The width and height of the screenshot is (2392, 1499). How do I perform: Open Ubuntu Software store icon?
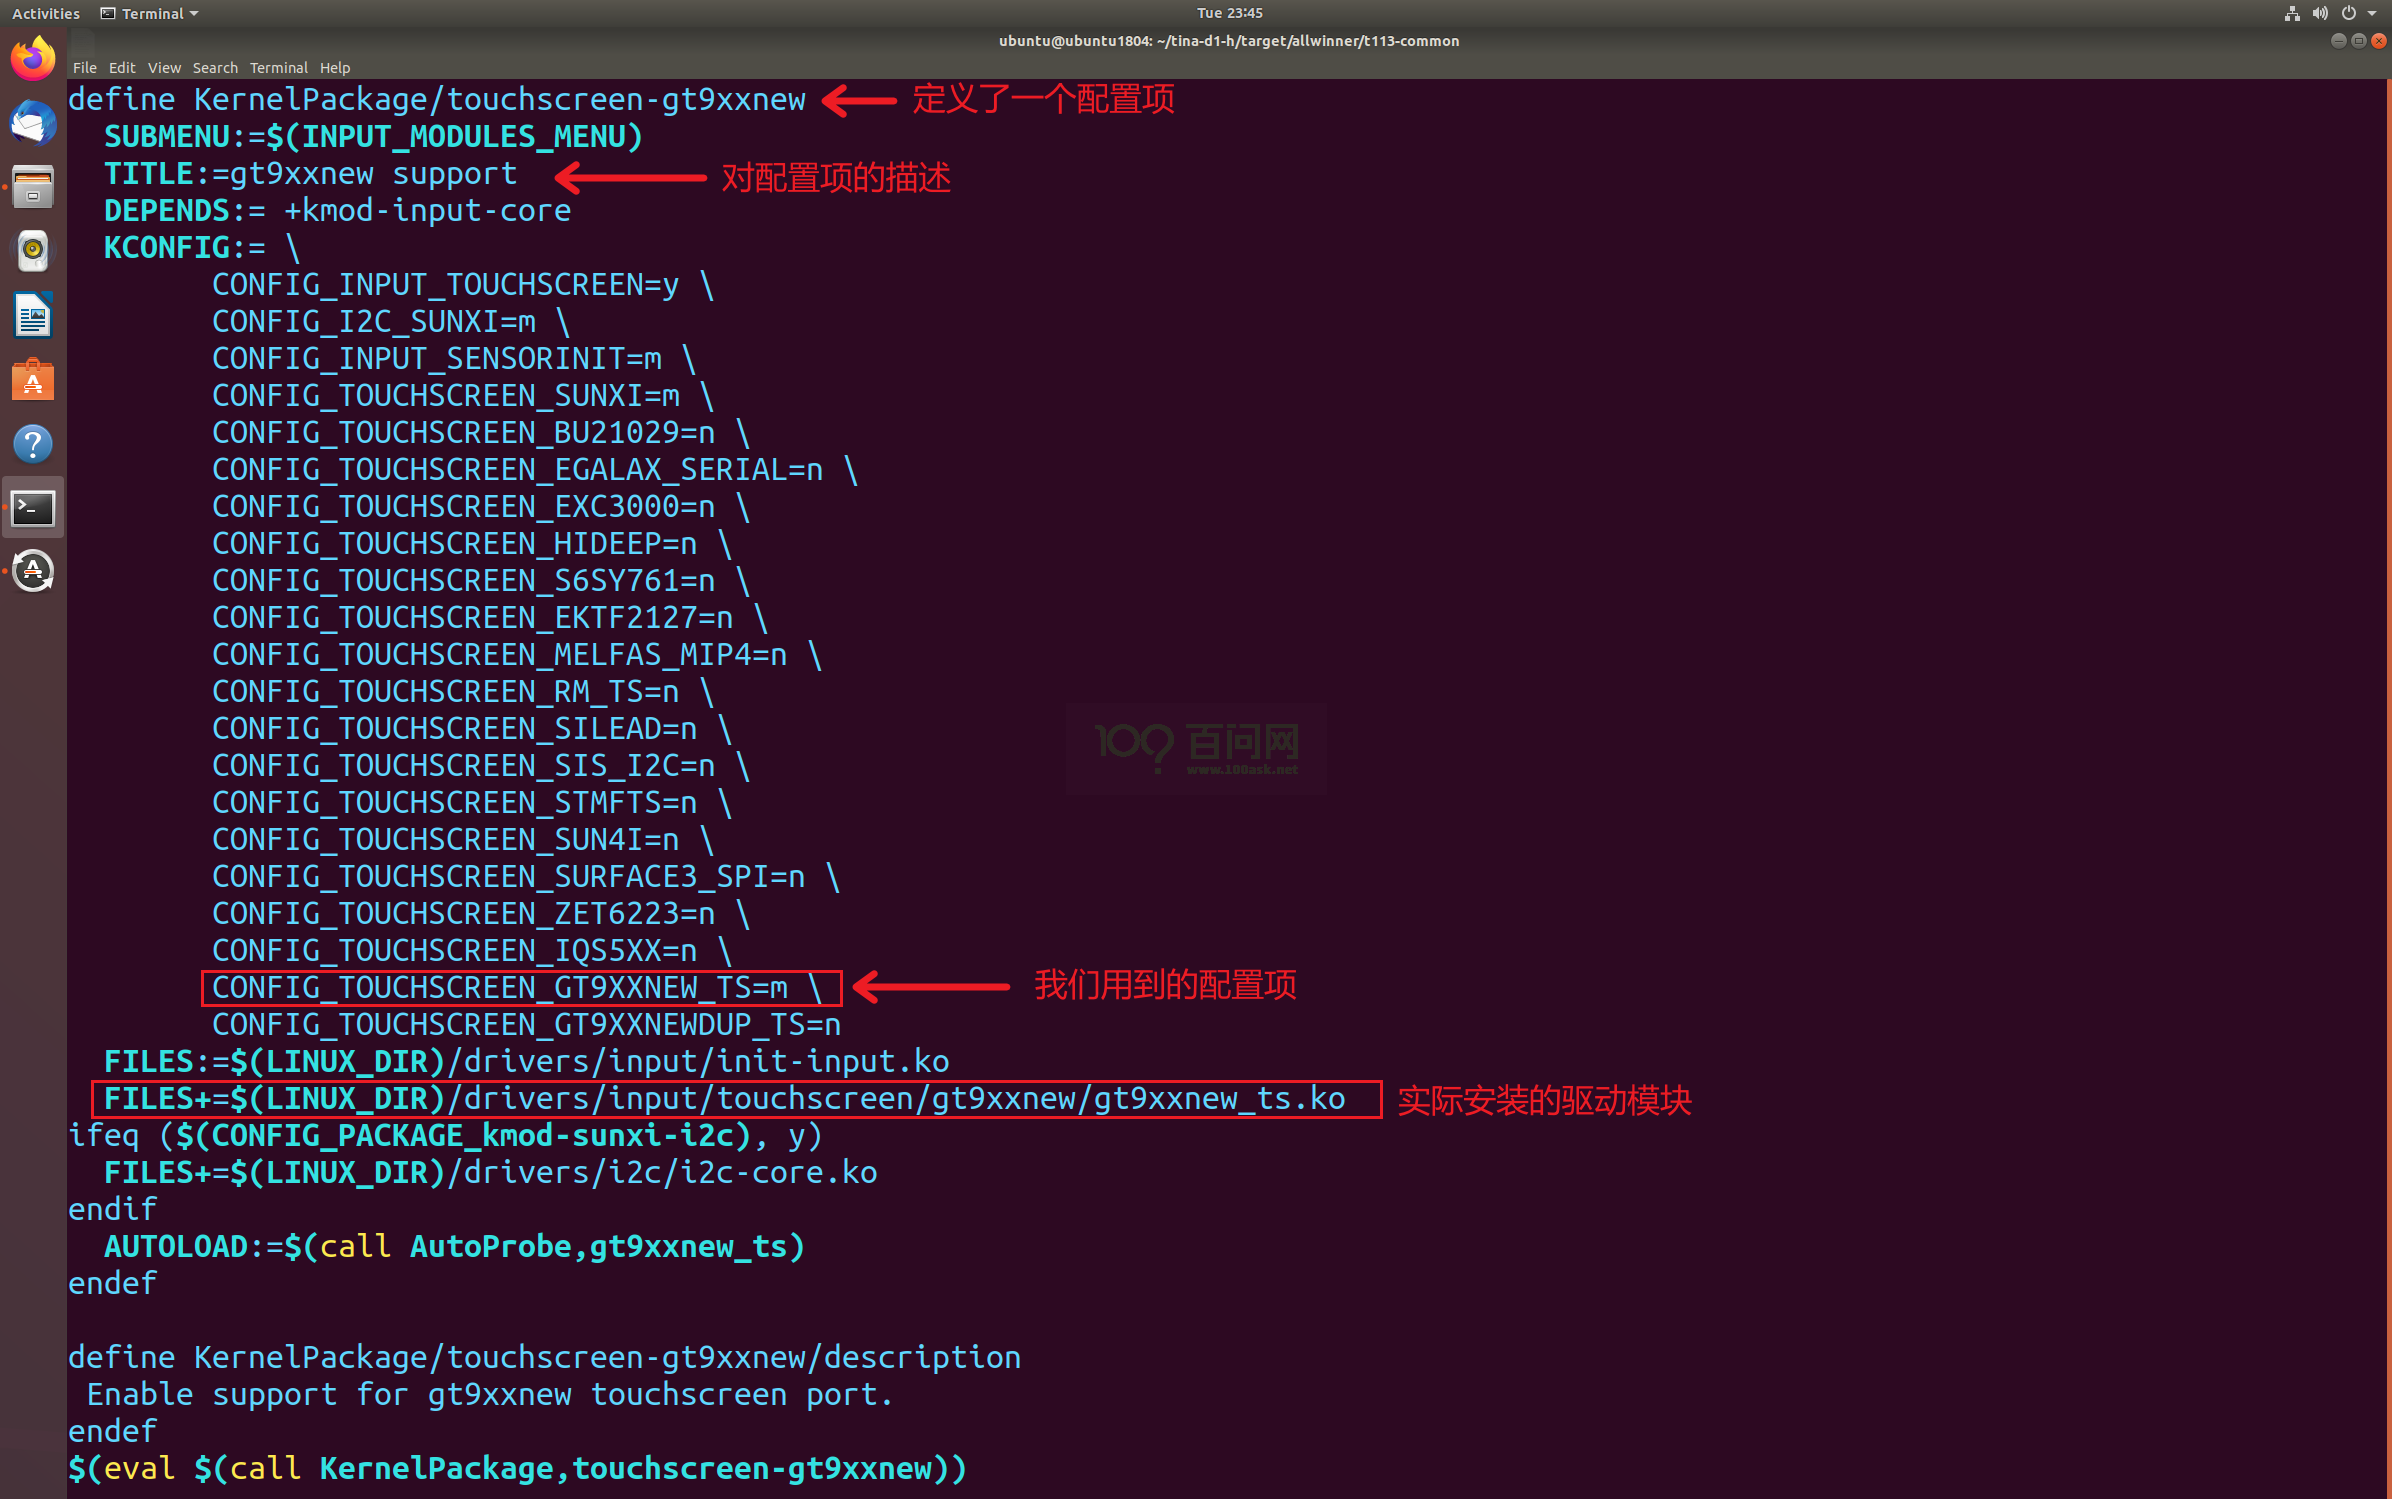[33, 380]
